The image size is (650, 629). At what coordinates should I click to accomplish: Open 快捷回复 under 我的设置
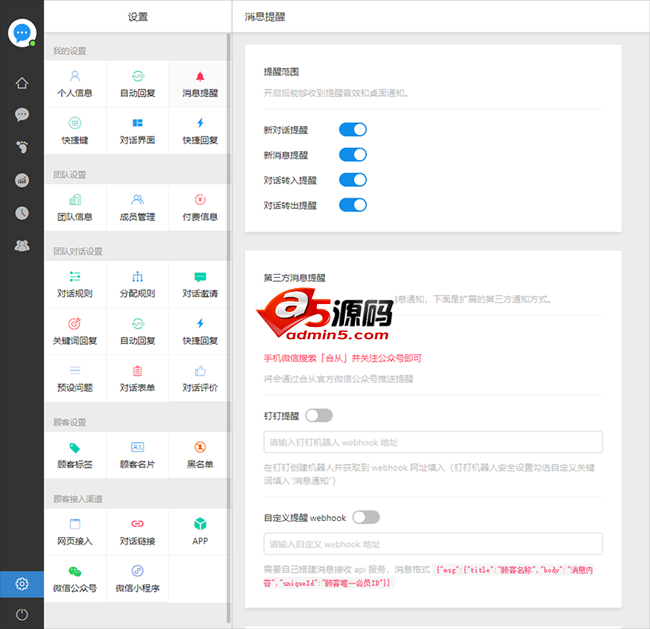(x=200, y=131)
